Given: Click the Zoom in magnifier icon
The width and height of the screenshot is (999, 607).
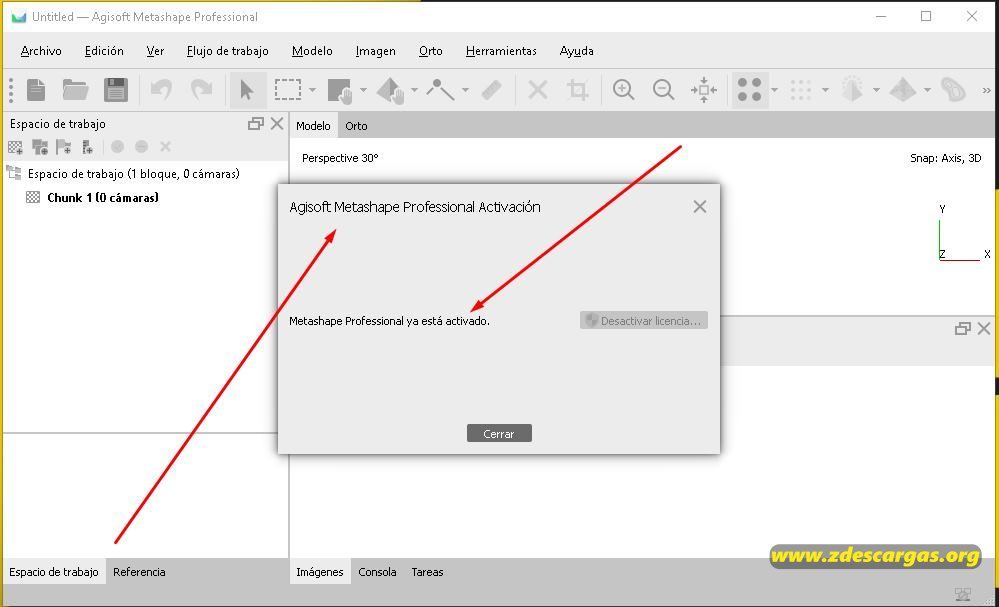Looking at the screenshot, I should pos(623,90).
